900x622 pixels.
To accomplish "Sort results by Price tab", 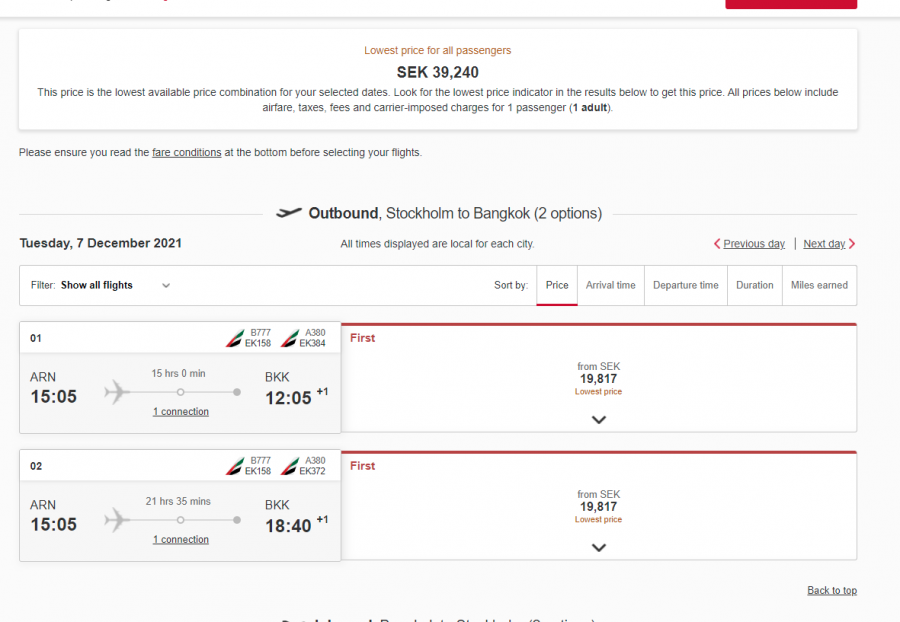I will click(x=557, y=285).
